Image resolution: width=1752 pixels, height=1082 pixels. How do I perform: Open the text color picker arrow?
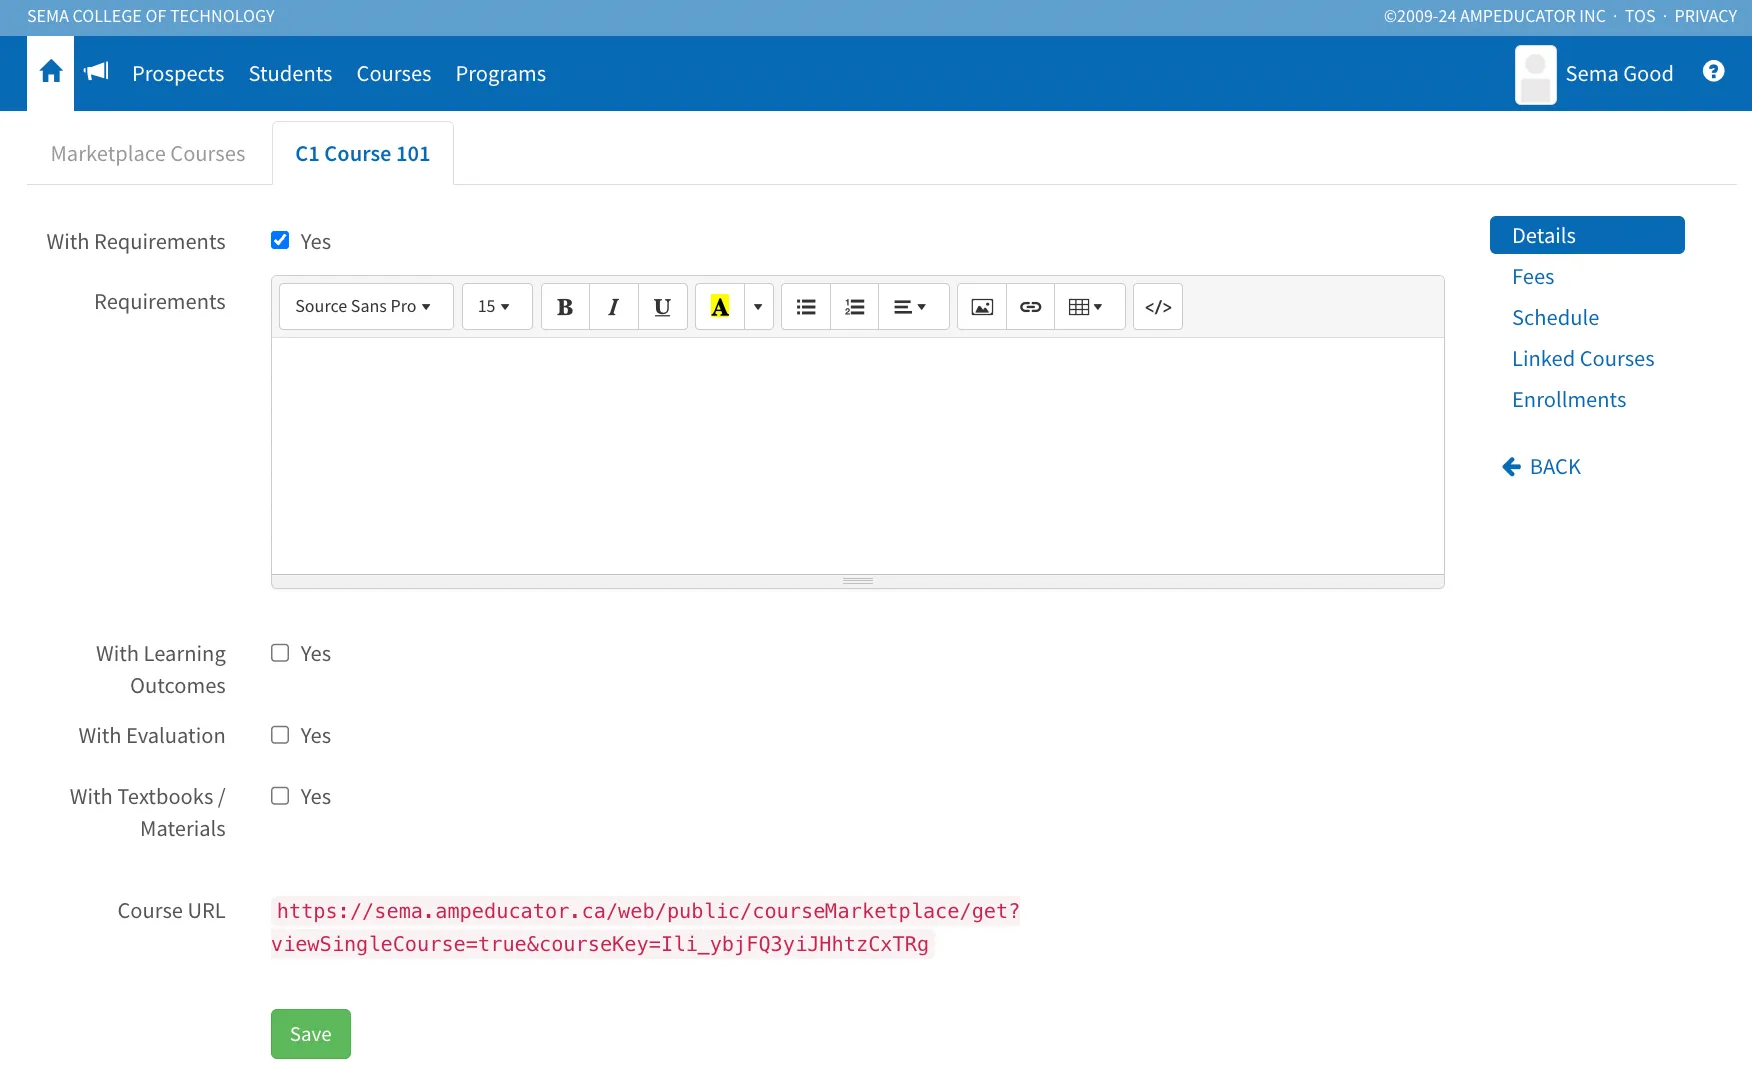pyautogui.click(x=758, y=307)
